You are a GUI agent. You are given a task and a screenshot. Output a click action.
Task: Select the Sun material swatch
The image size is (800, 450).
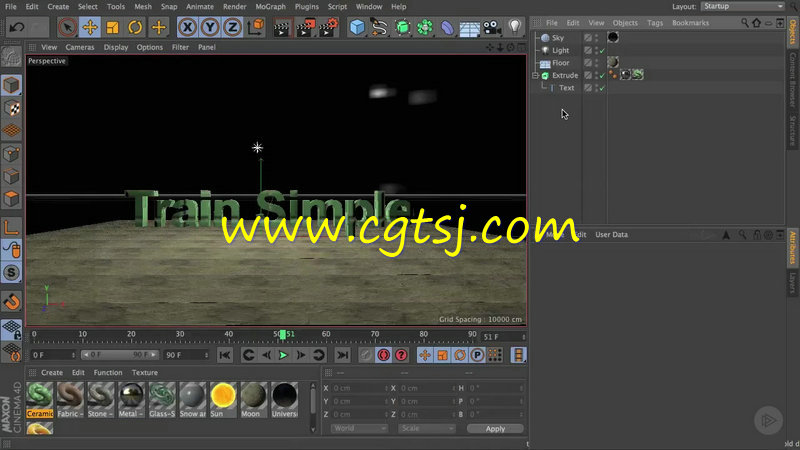223,399
